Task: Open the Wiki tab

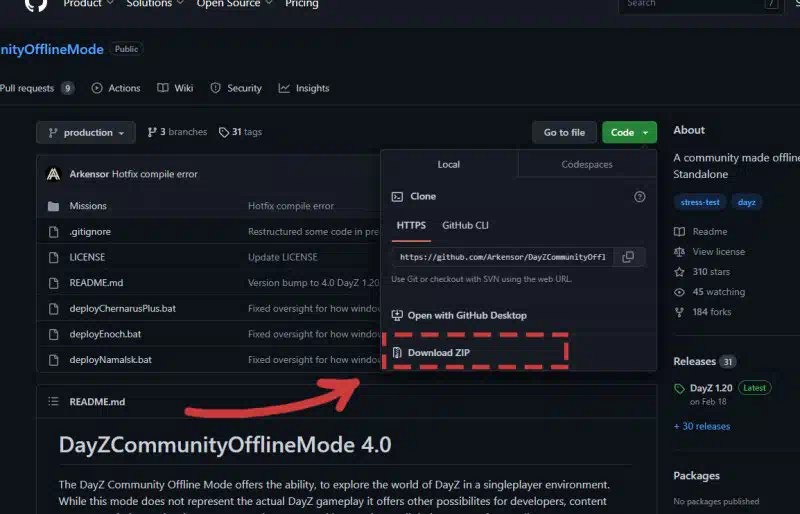Action: [x=175, y=88]
